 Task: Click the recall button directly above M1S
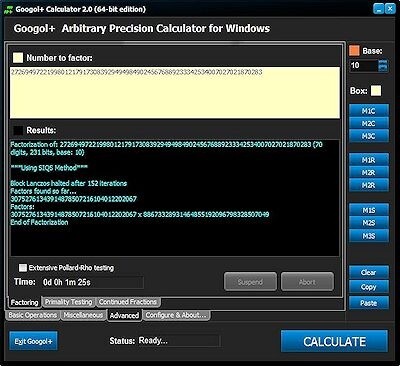point(369,185)
